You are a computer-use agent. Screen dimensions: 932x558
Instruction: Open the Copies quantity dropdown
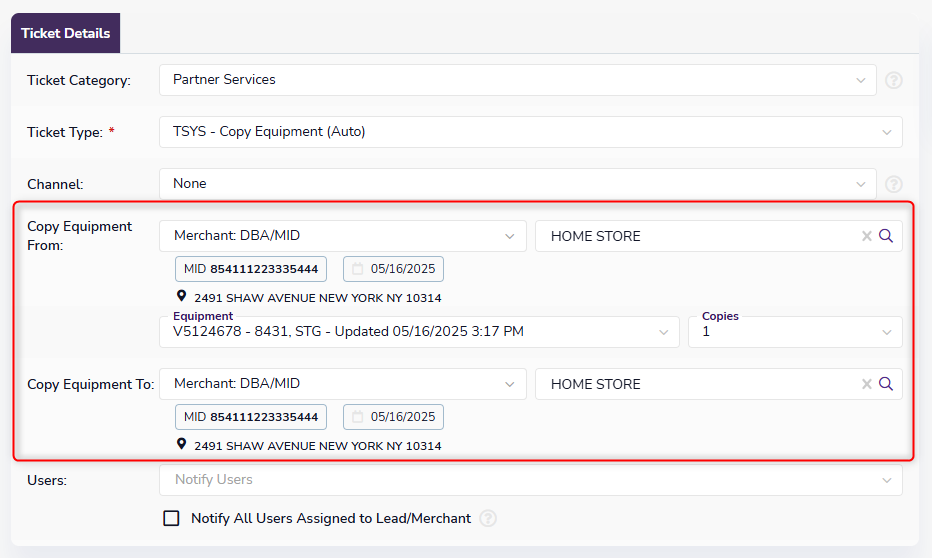[x=794, y=332]
